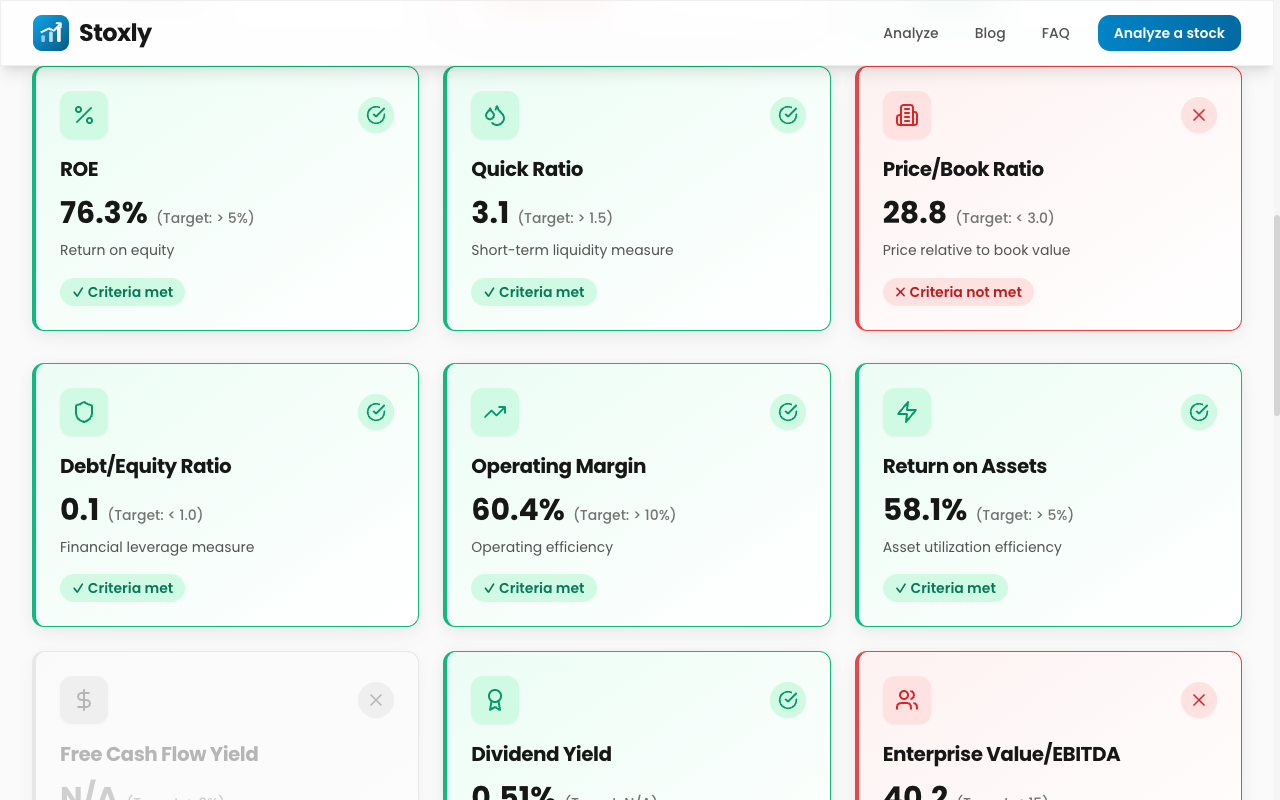
Task: Click 'Short-term liquidity measure' description
Action: [572, 250]
